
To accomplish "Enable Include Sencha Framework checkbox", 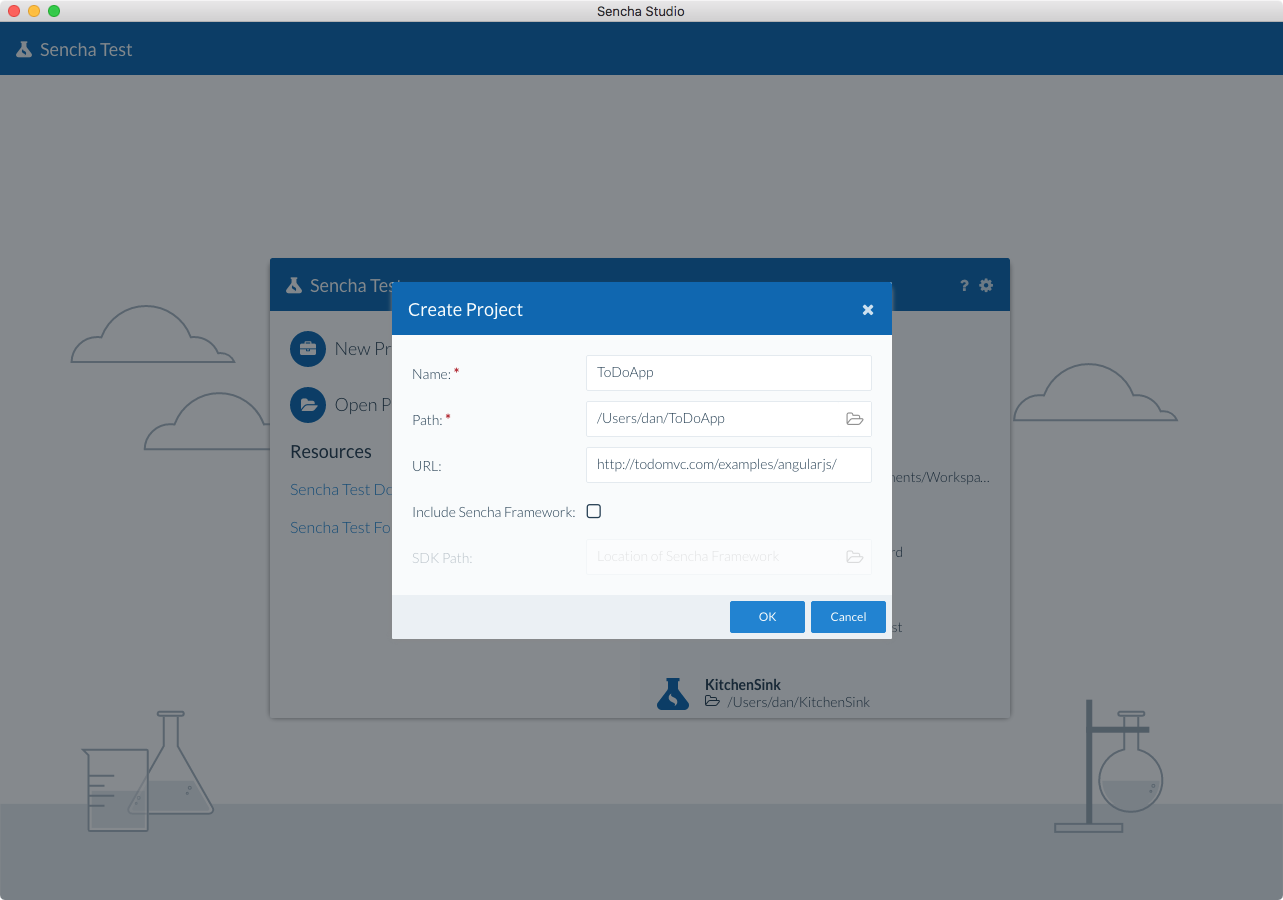I will pyautogui.click(x=594, y=511).
